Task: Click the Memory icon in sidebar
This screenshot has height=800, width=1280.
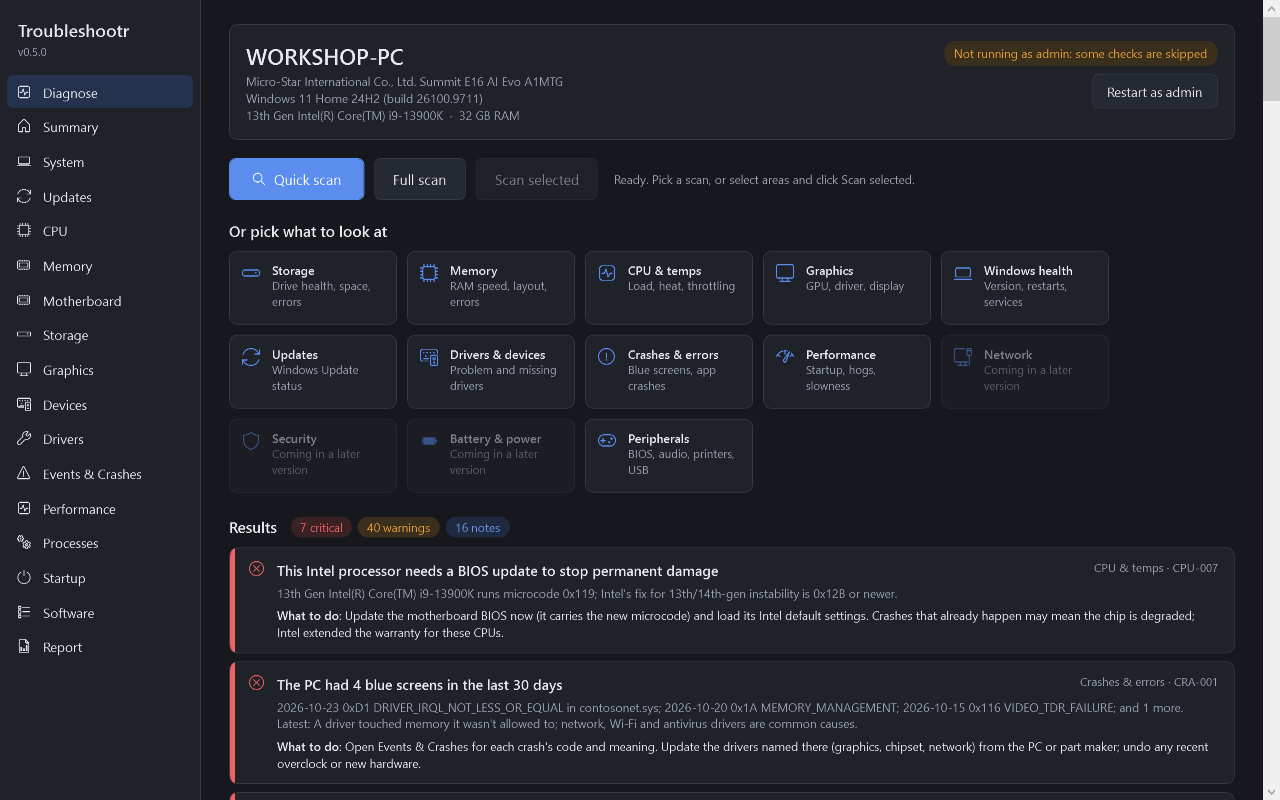Action: pos(24,266)
